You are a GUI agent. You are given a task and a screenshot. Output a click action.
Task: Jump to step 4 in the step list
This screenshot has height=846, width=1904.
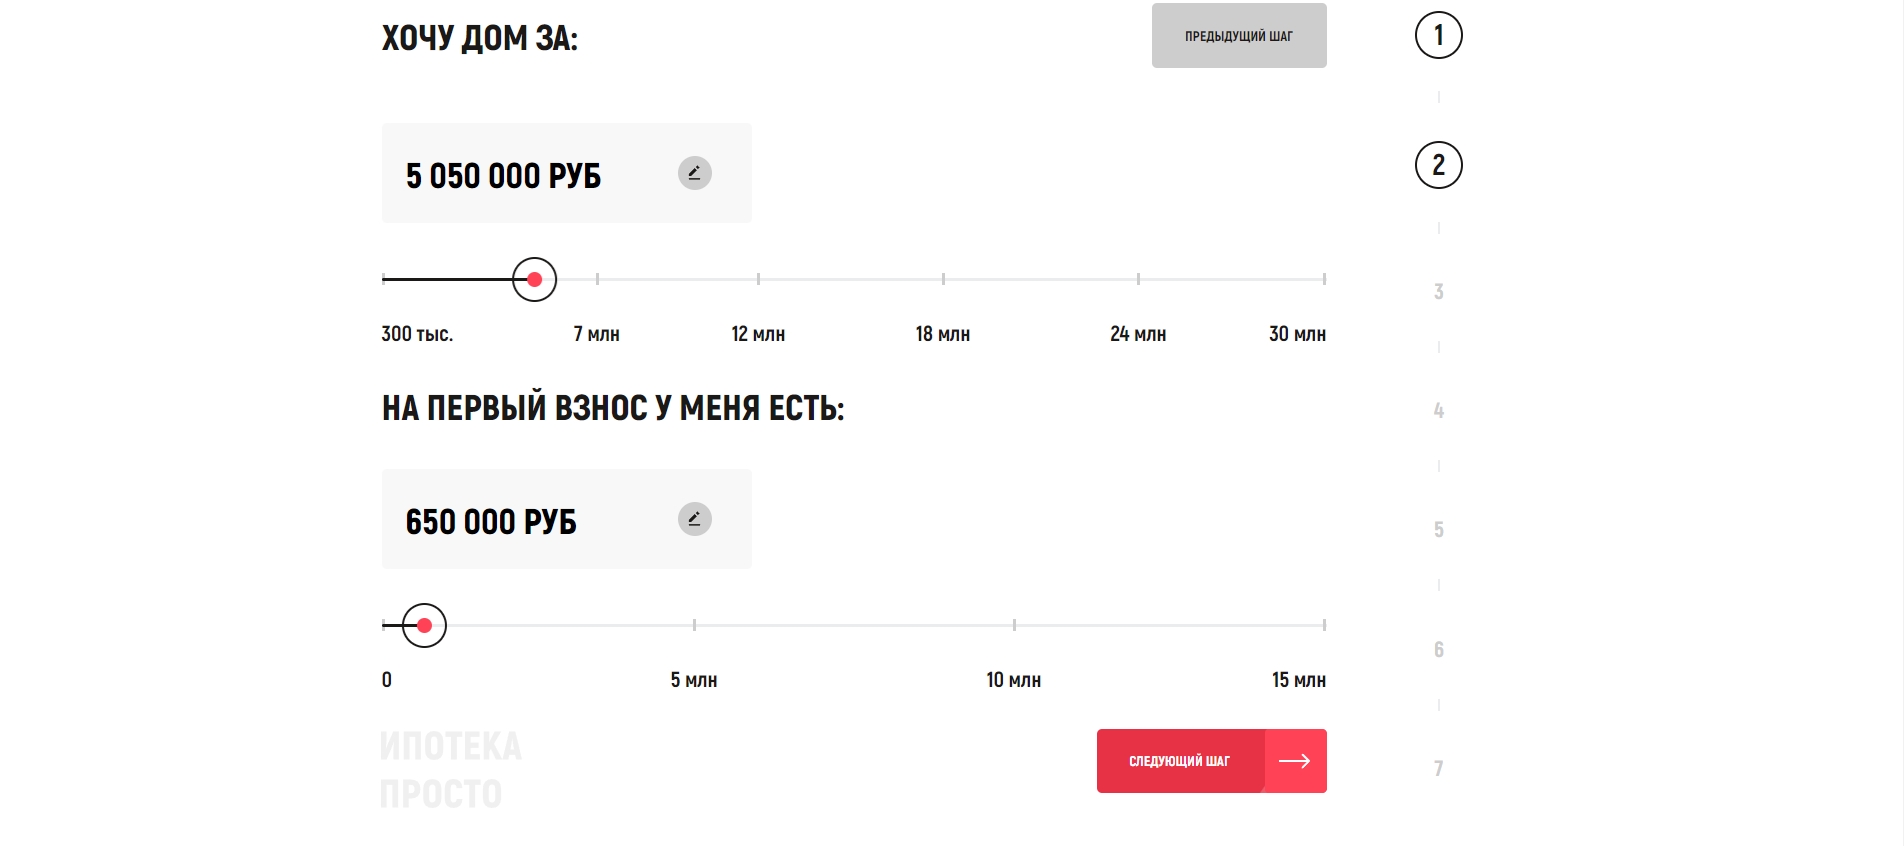click(1439, 410)
